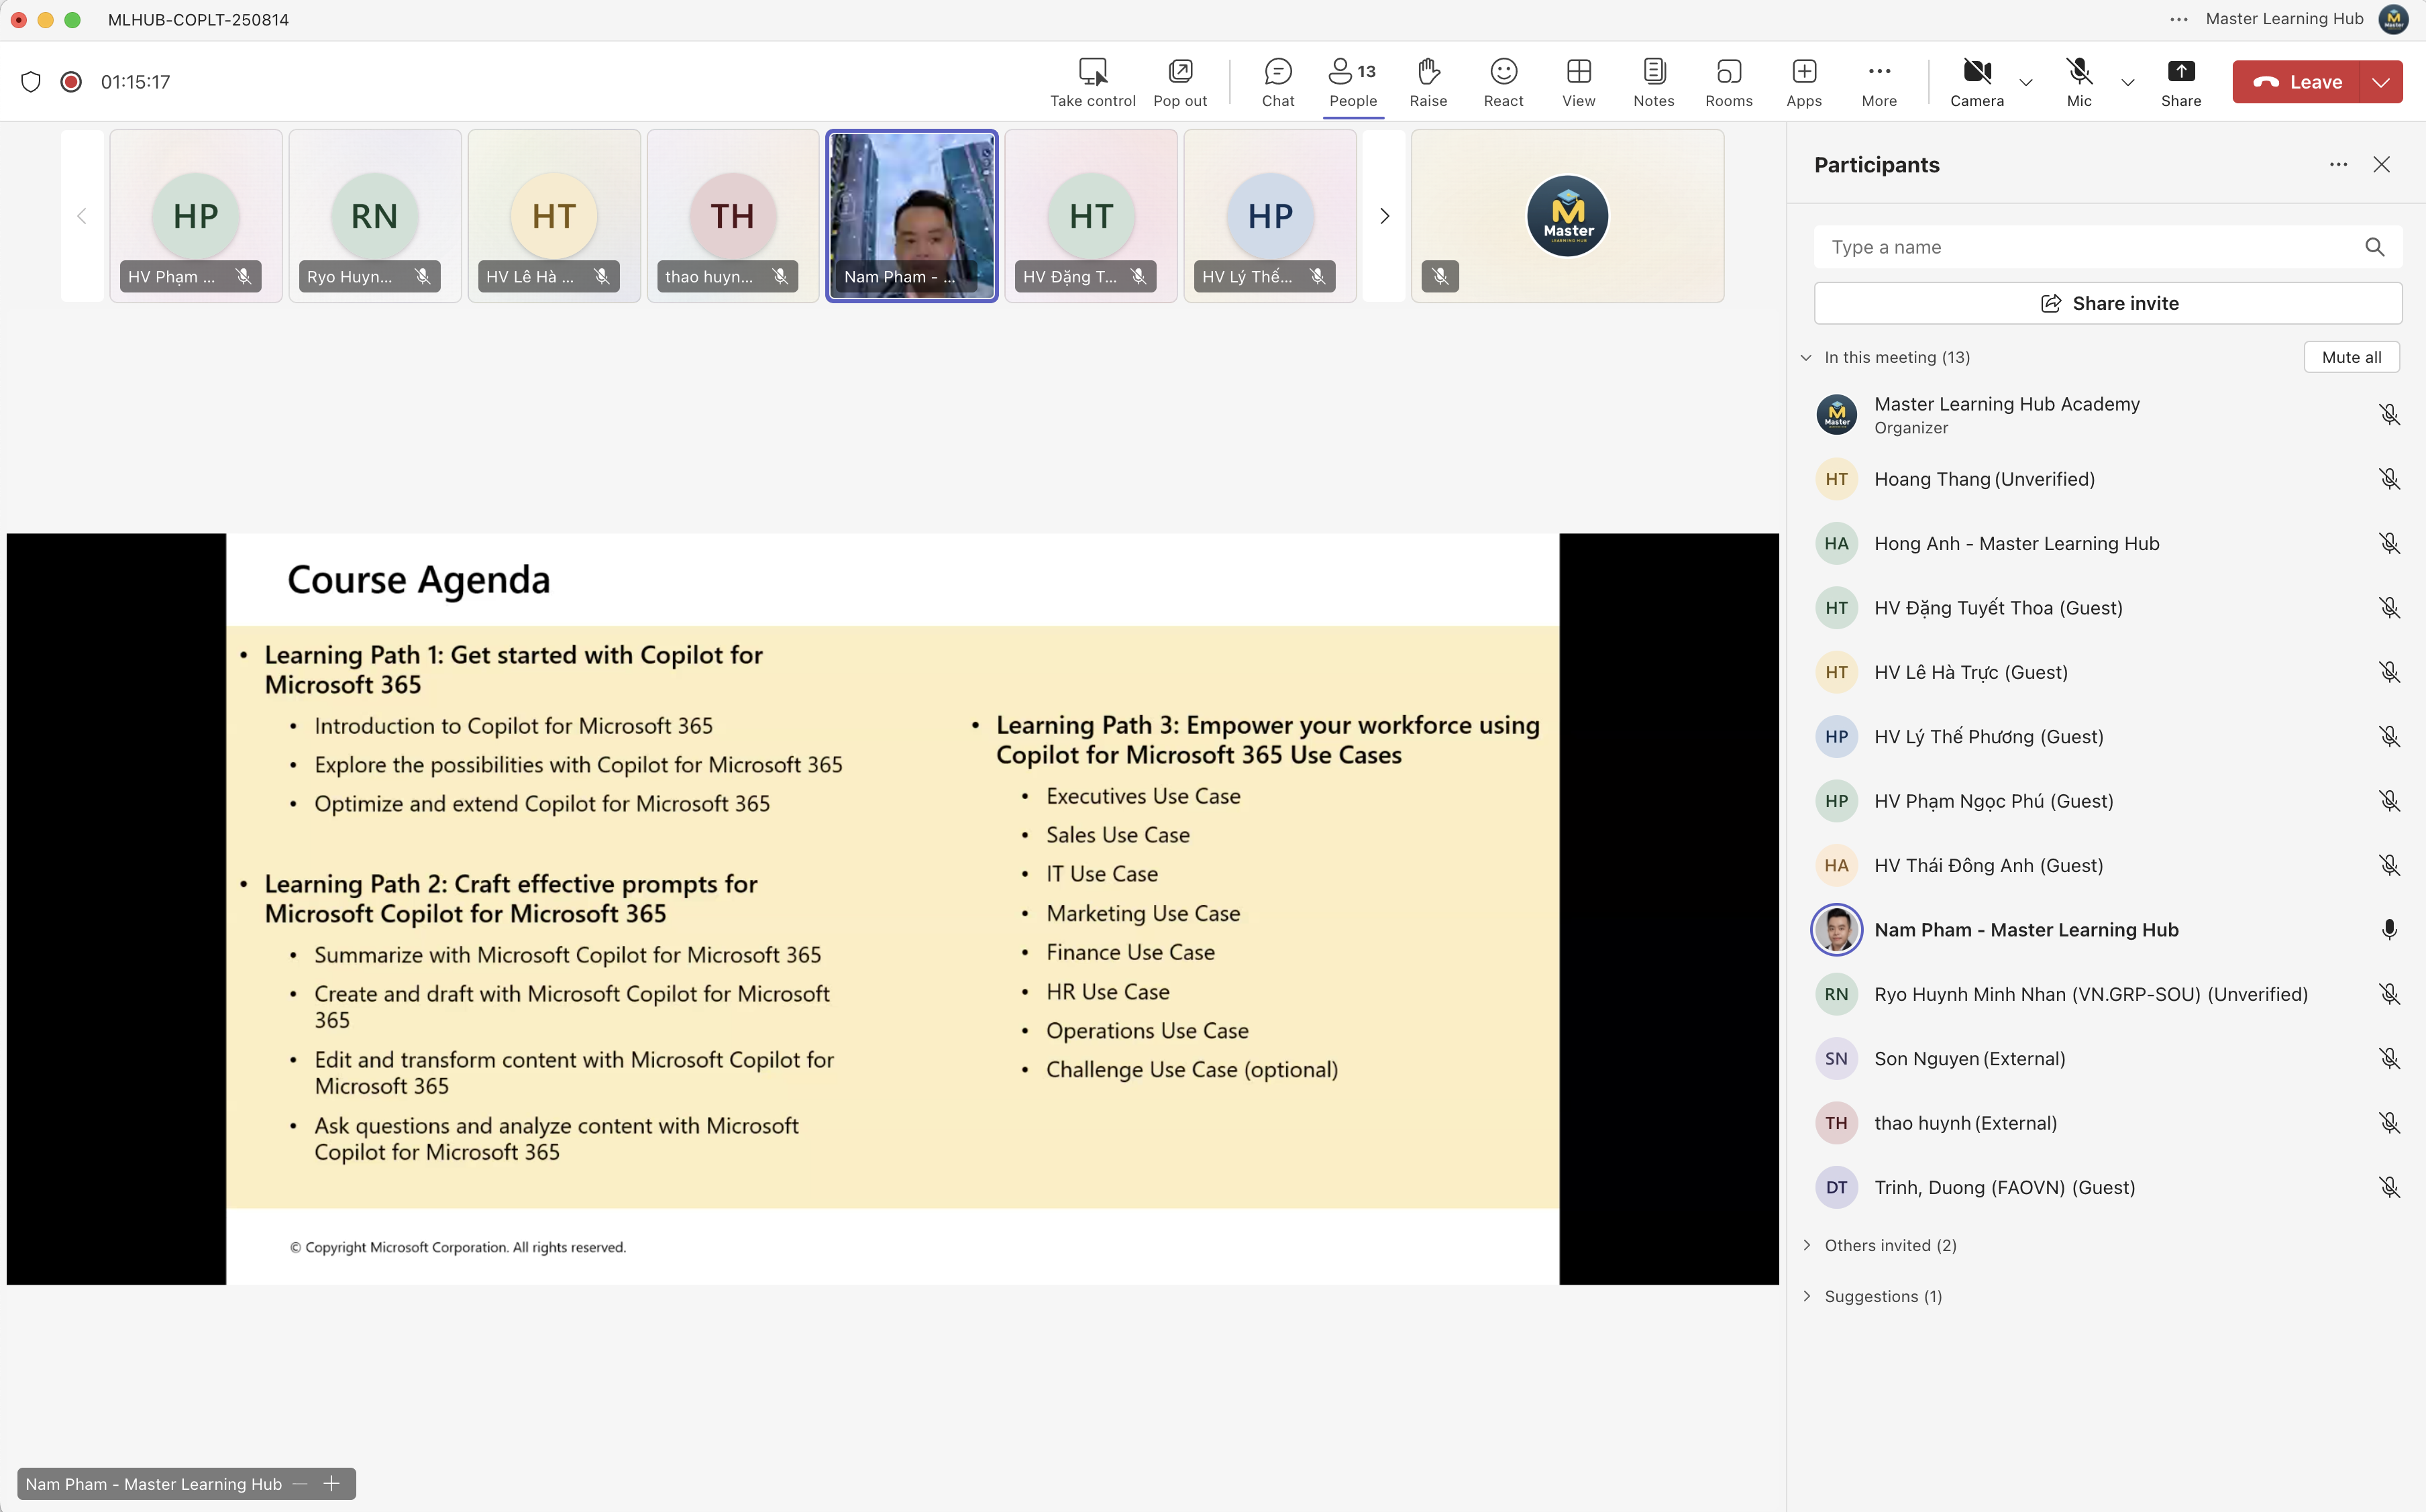Viewport: 2426px width, 1512px height.
Task: Mute Nam Pham's active microphone
Action: pos(2388,930)
